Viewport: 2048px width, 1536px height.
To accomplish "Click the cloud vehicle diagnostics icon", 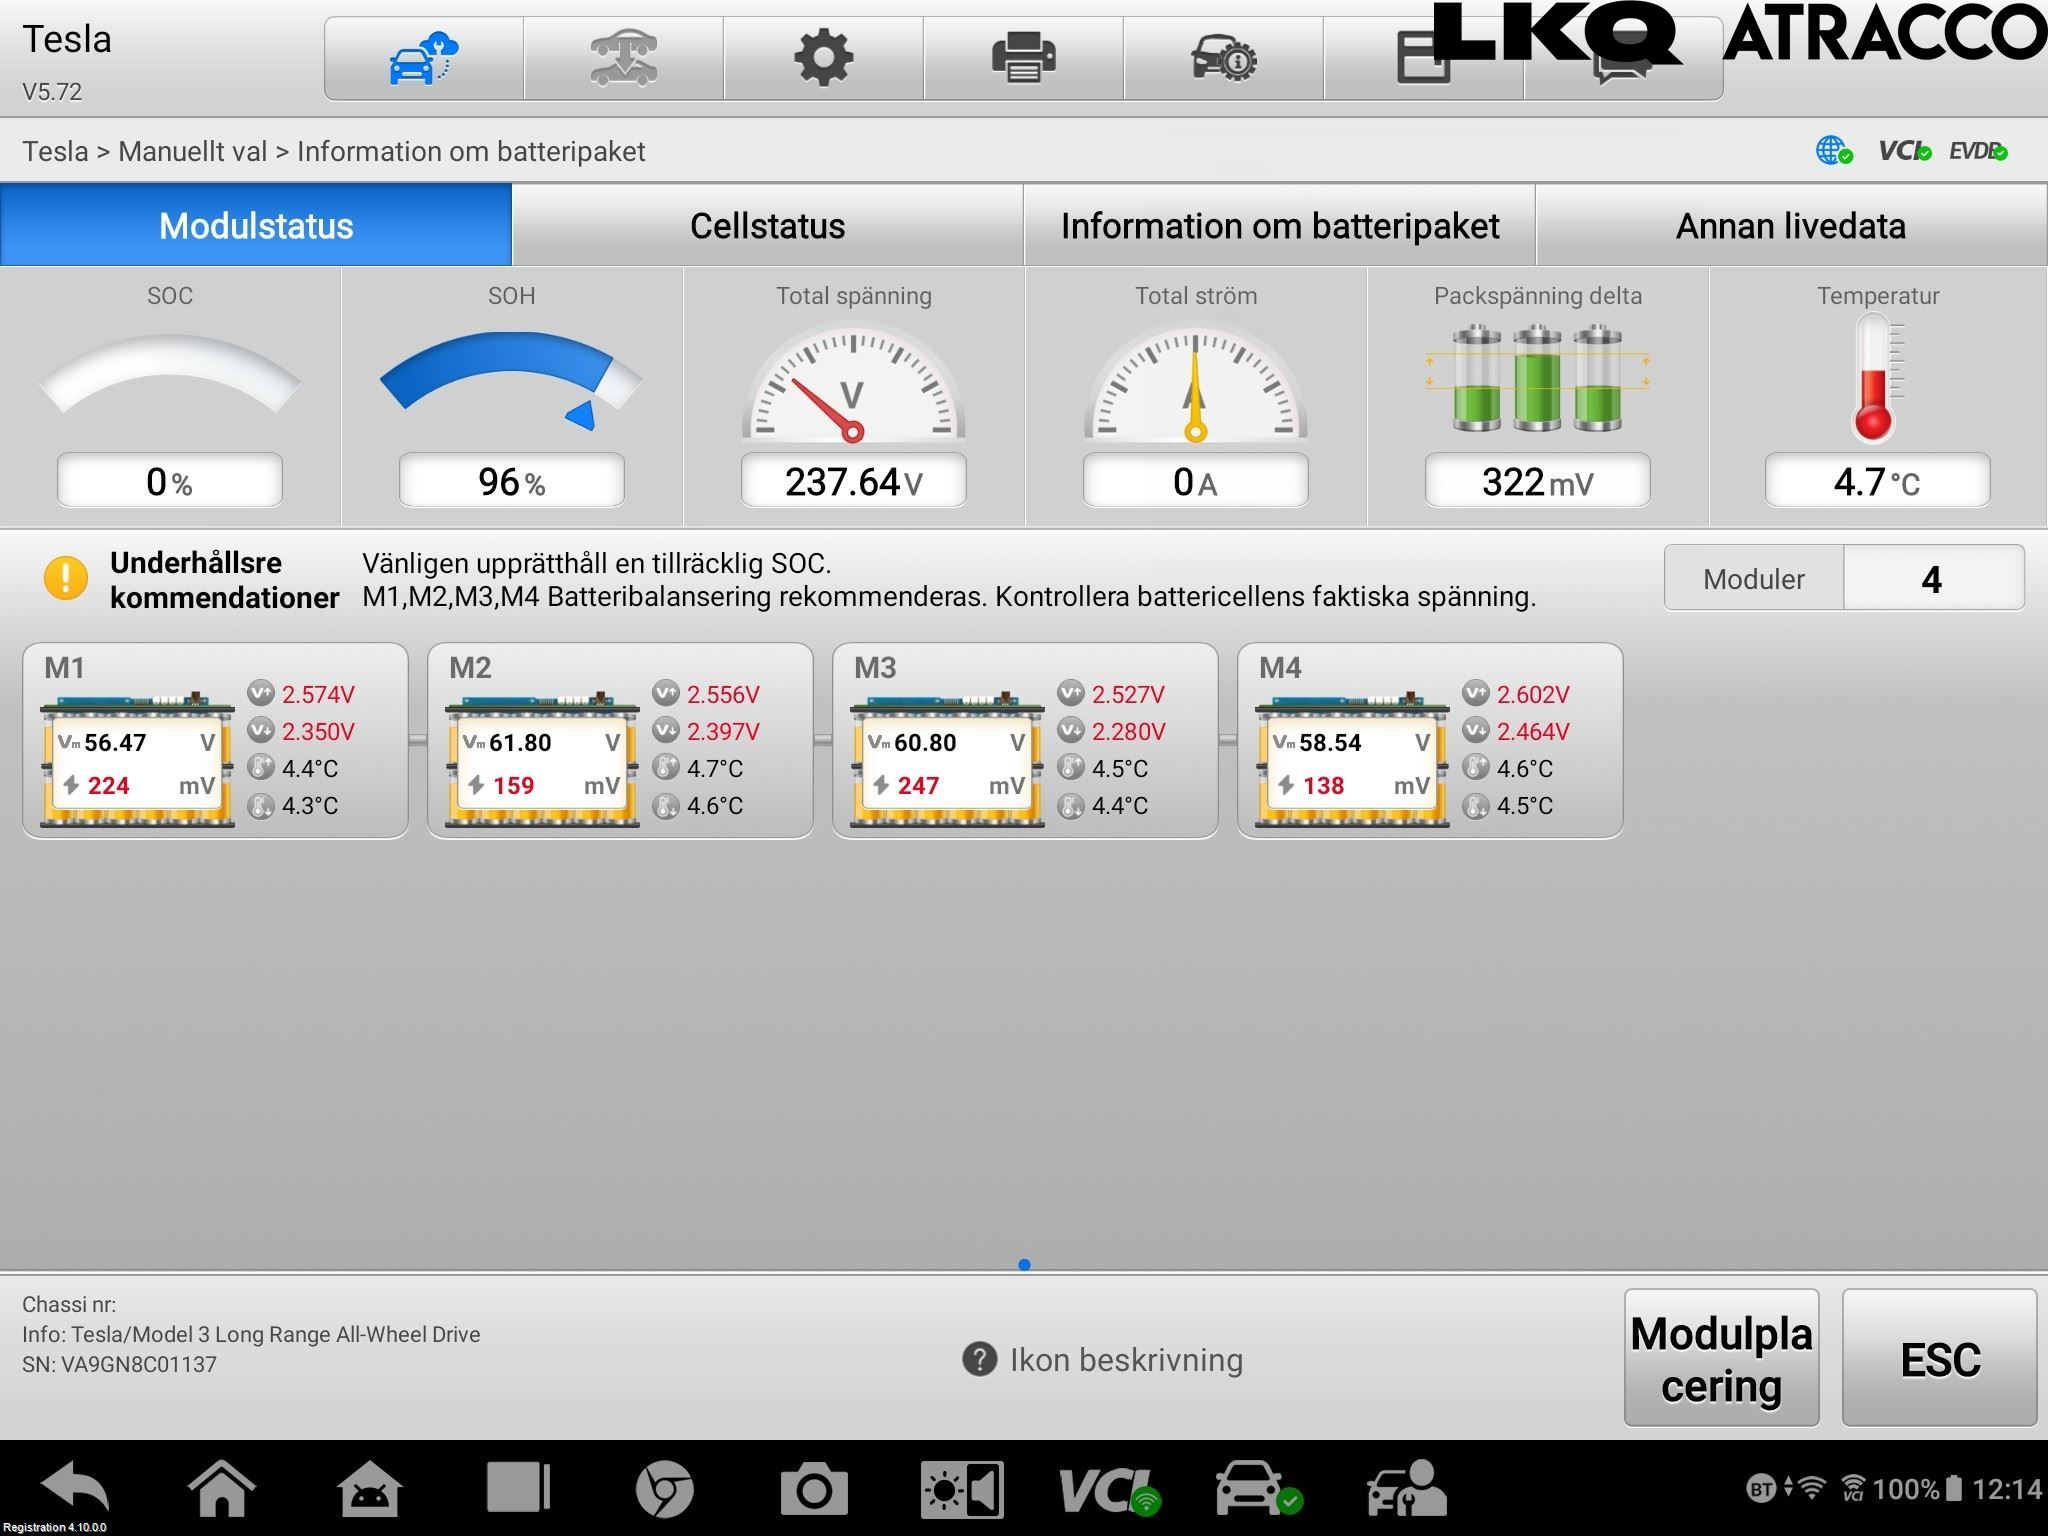I will [423, 58].
